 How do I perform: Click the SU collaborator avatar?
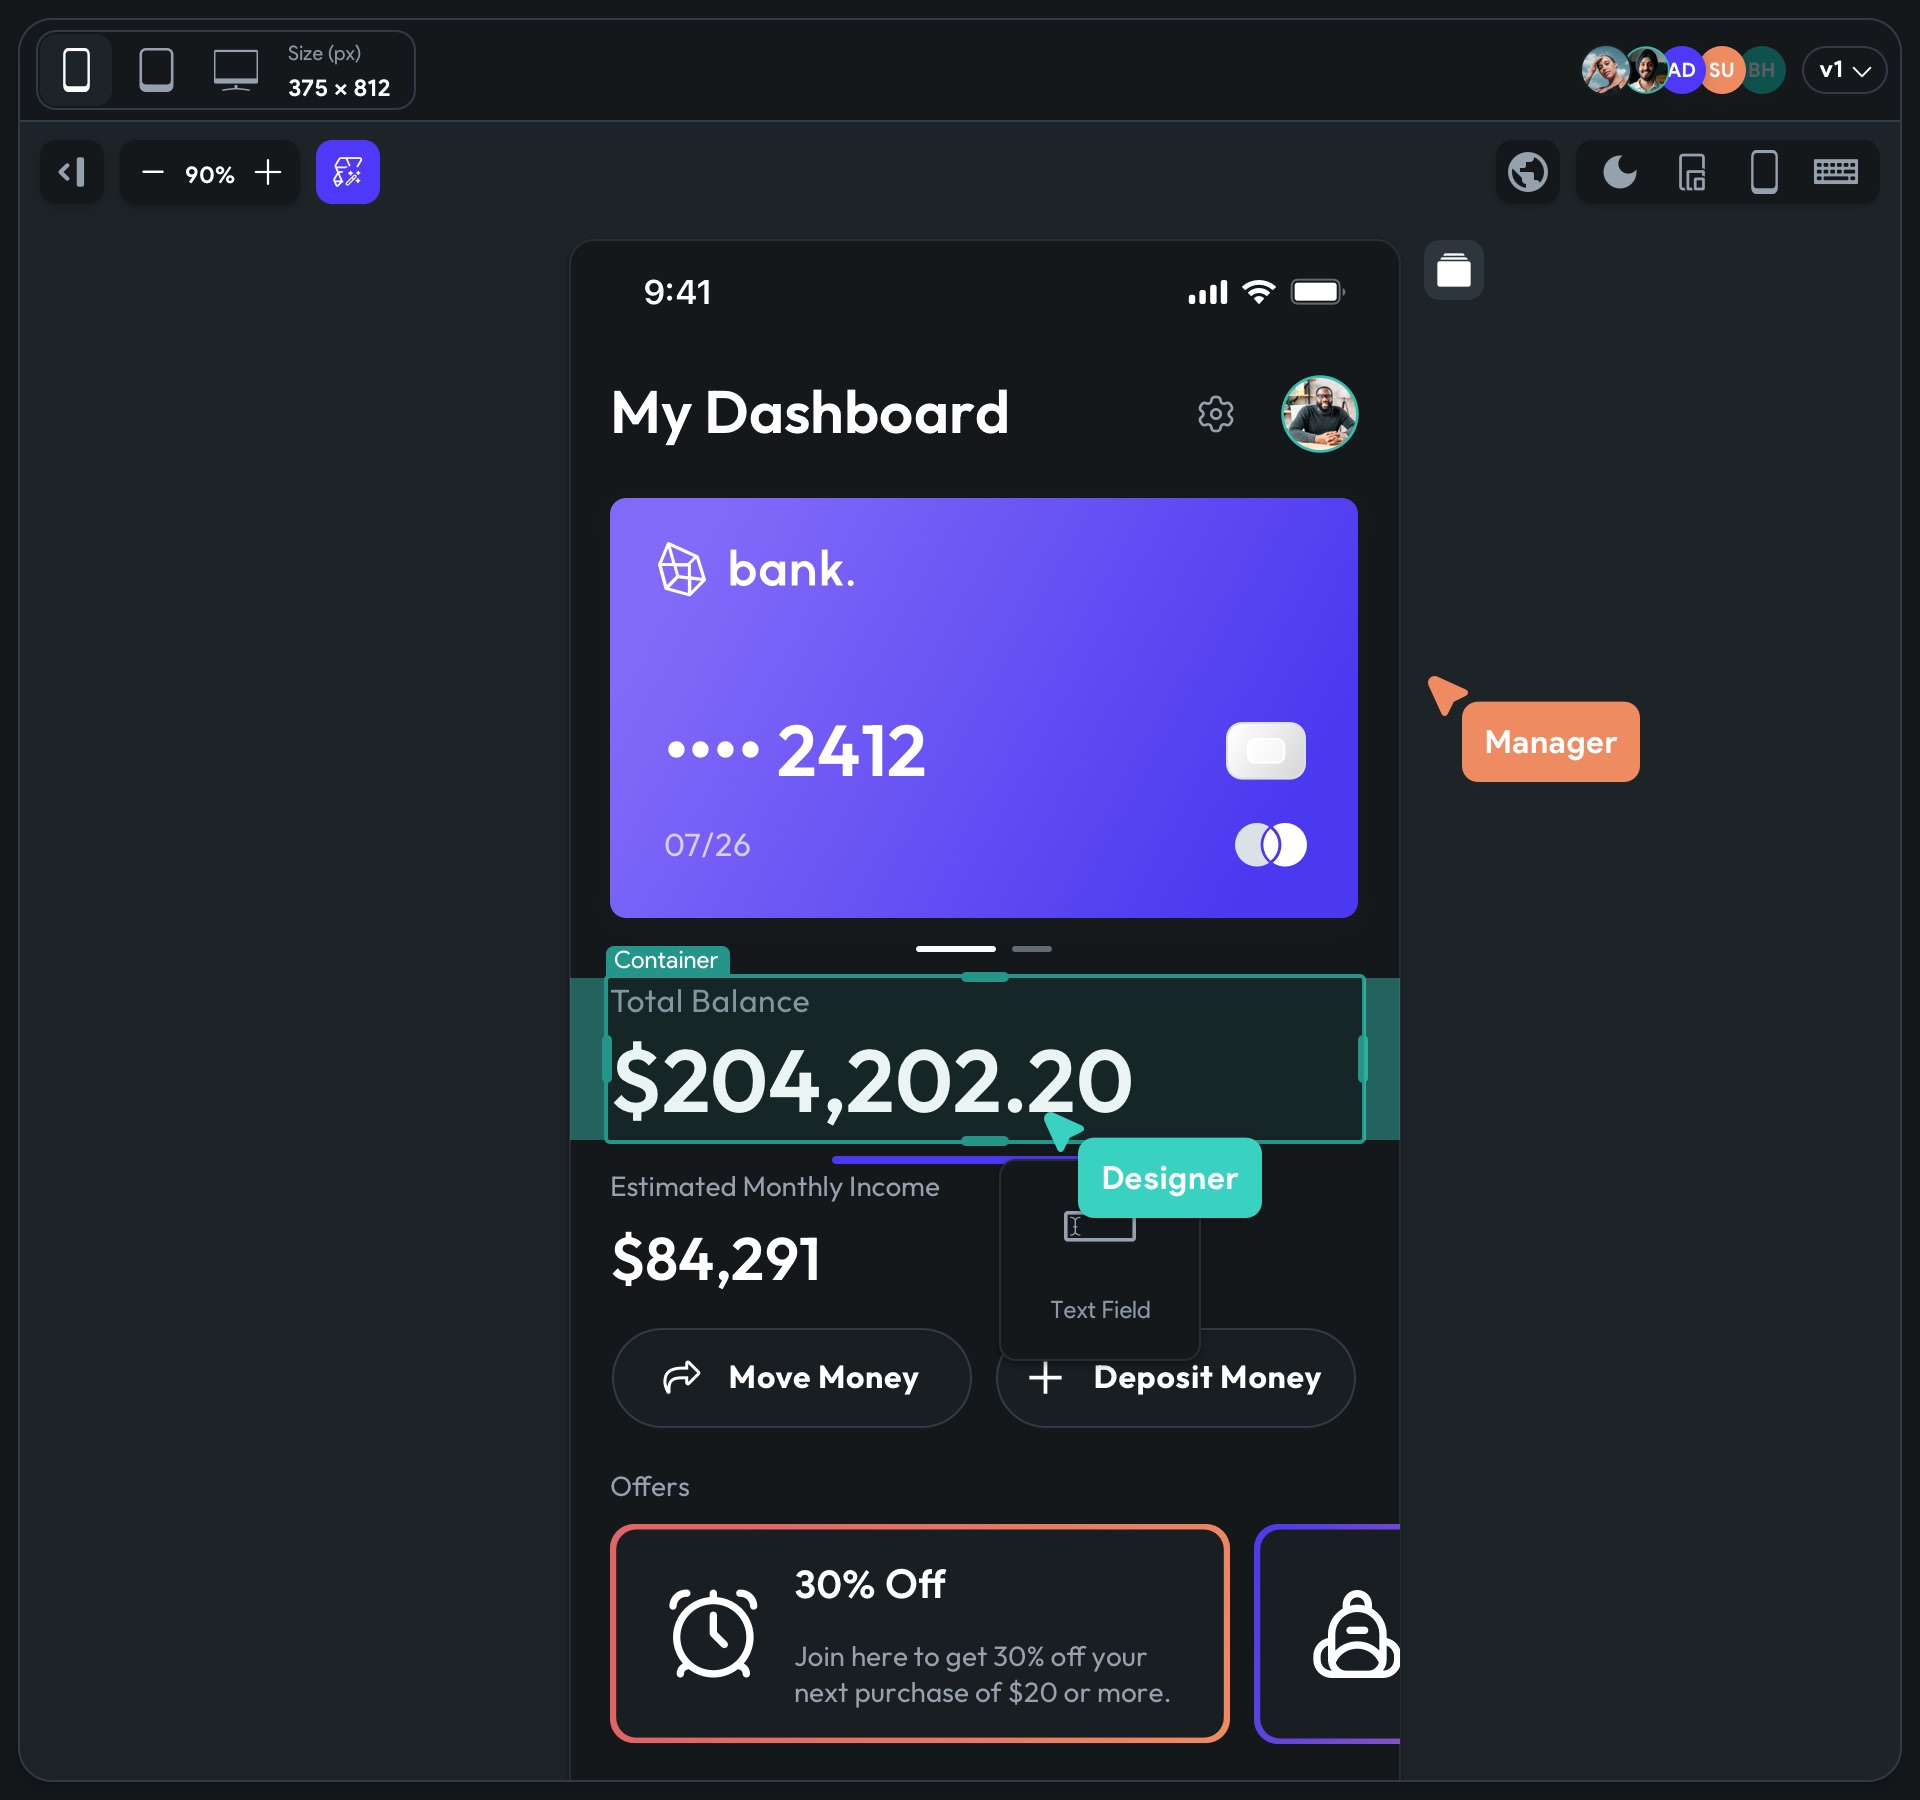[x=1721, y=70]
